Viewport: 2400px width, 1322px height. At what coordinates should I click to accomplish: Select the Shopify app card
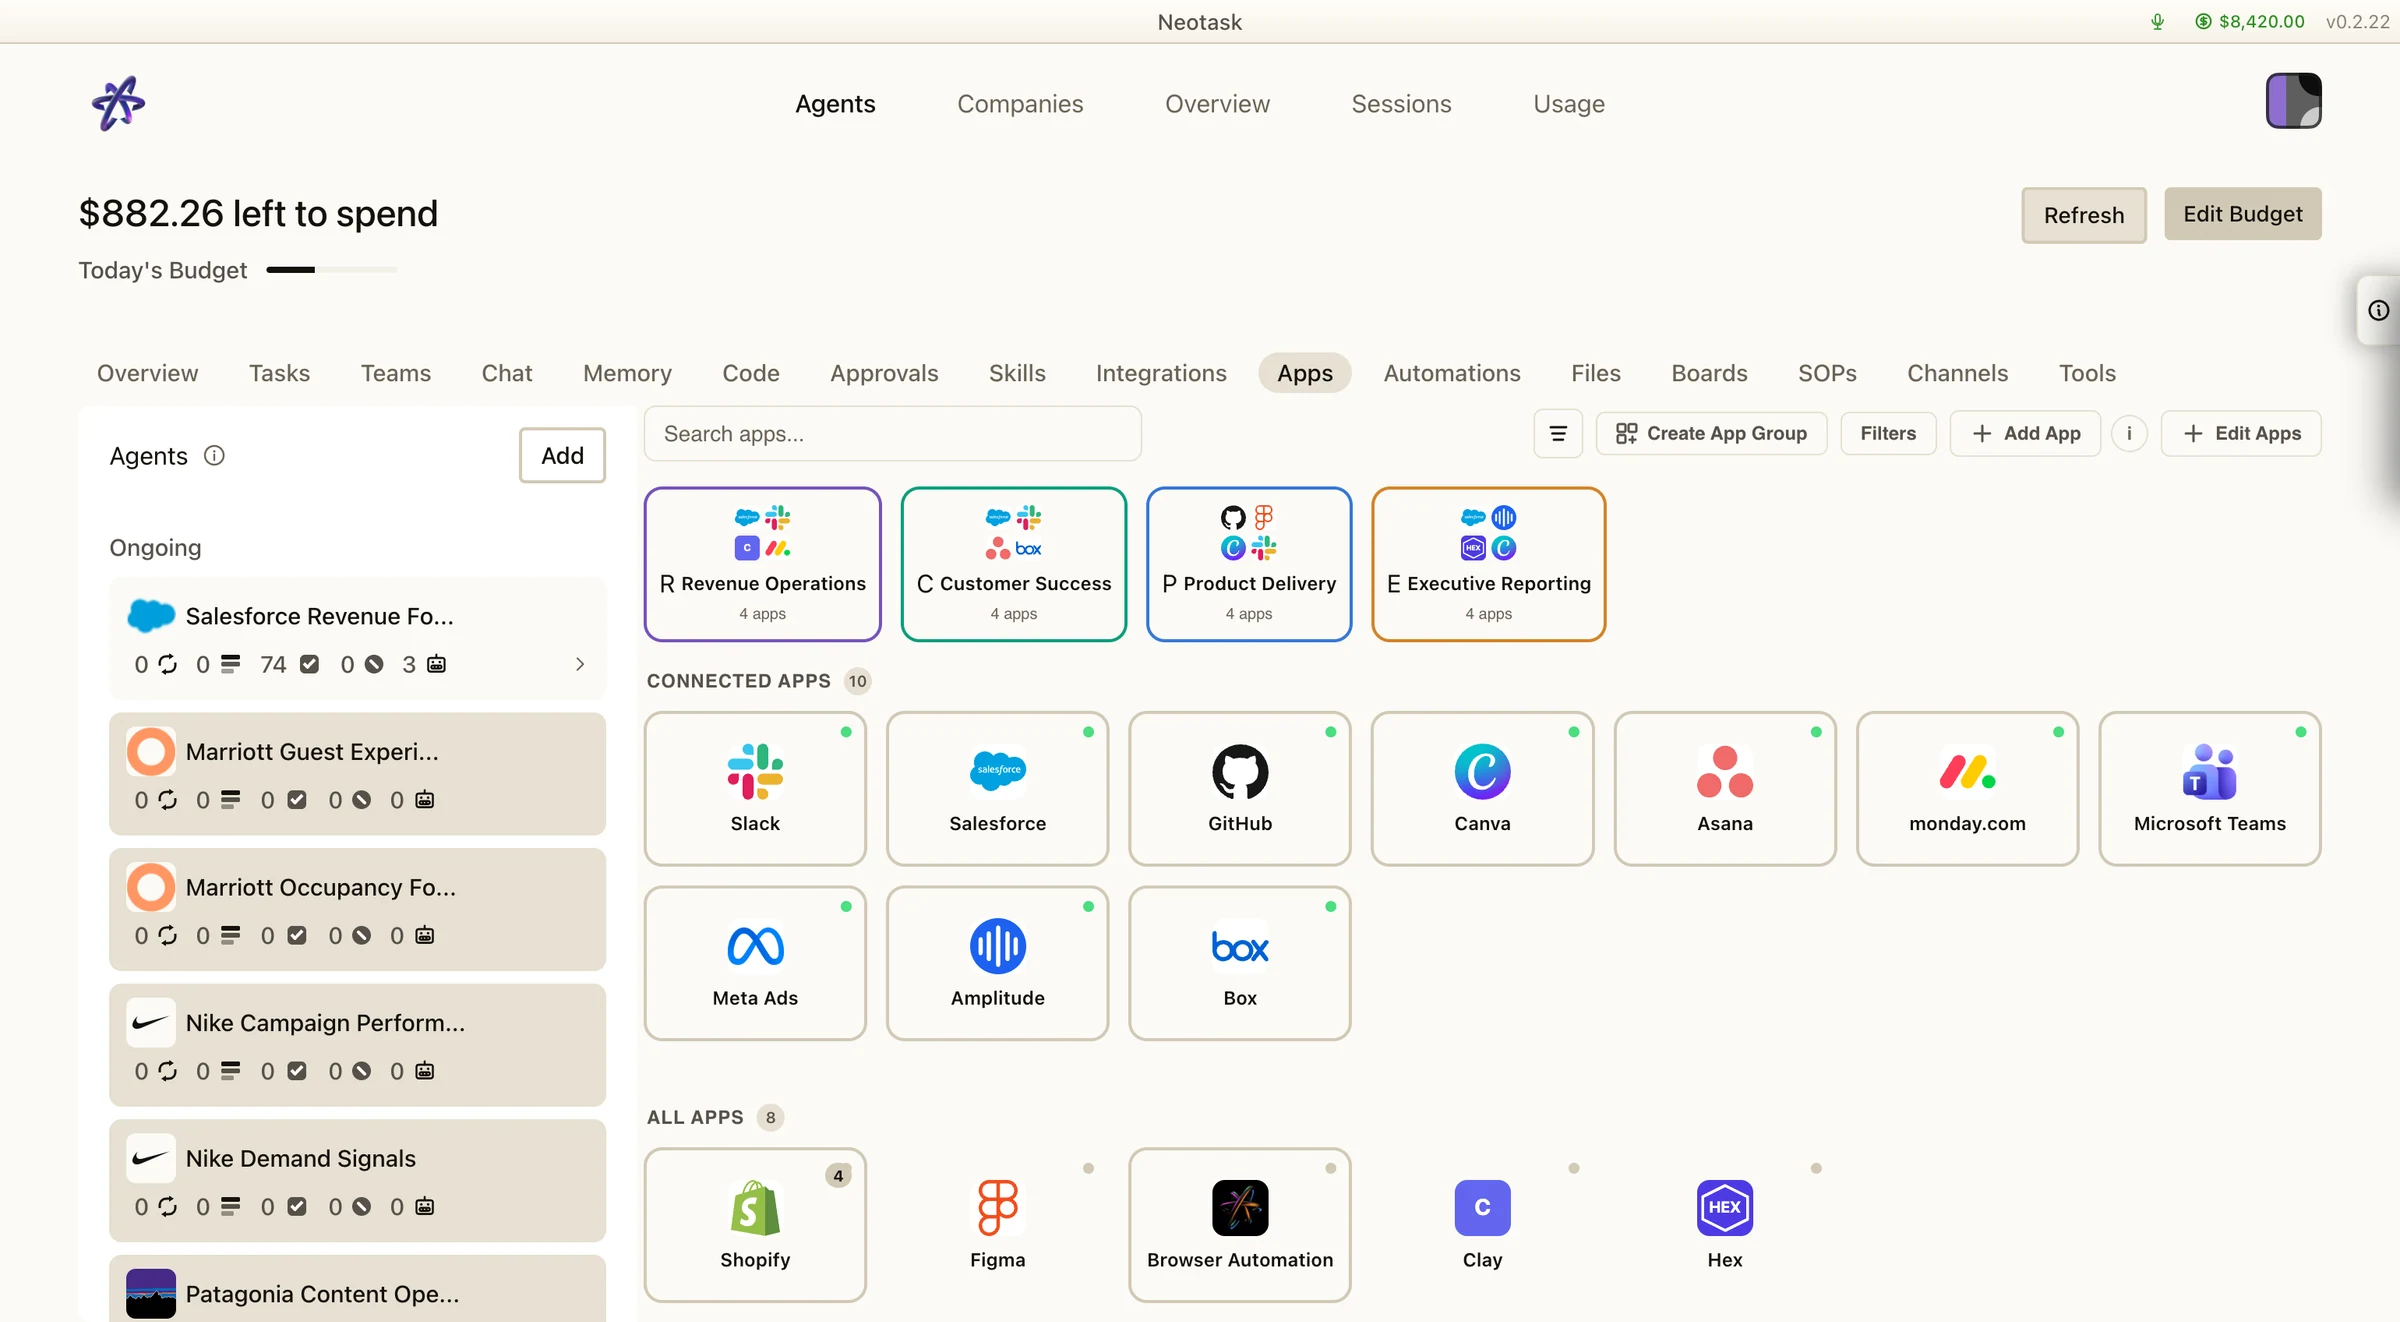(755, 1225)
